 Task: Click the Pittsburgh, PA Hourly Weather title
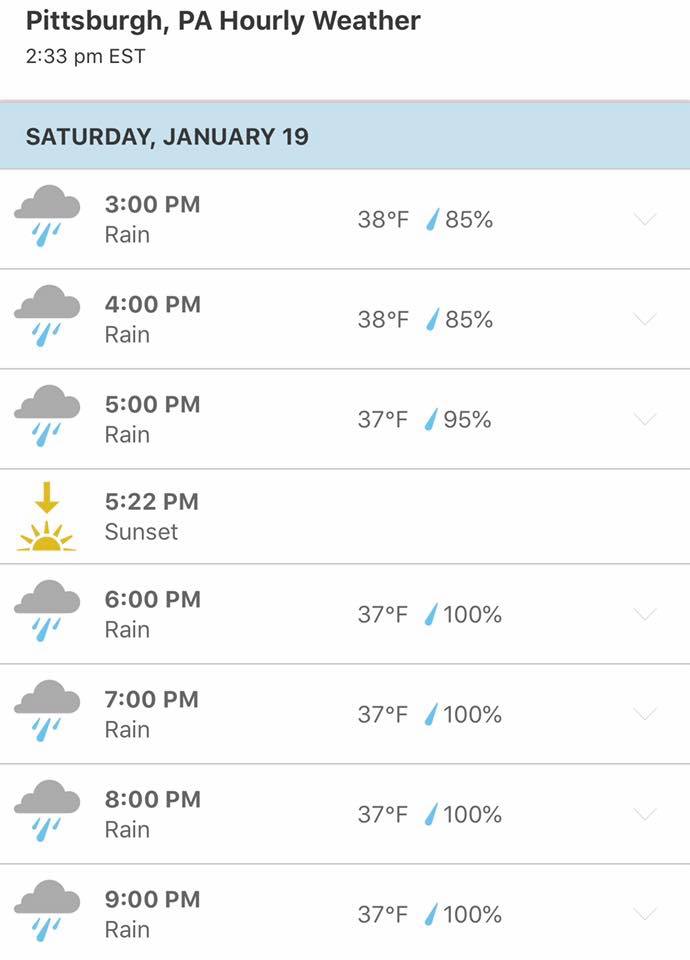(223, 21)
